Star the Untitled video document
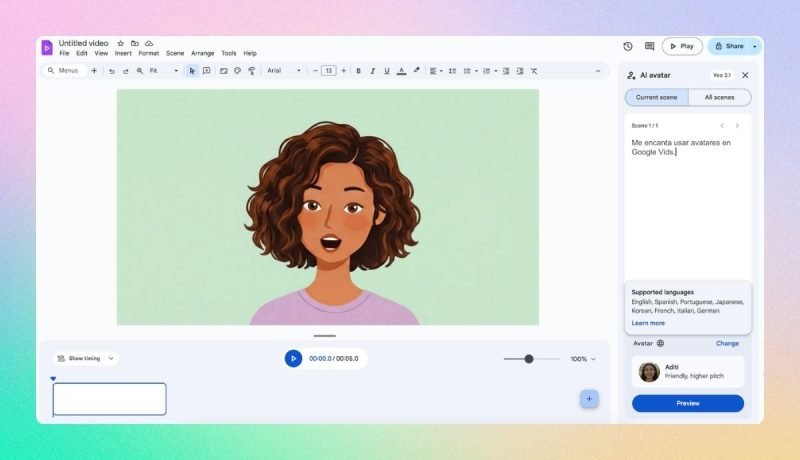 [x=120, y=43]
